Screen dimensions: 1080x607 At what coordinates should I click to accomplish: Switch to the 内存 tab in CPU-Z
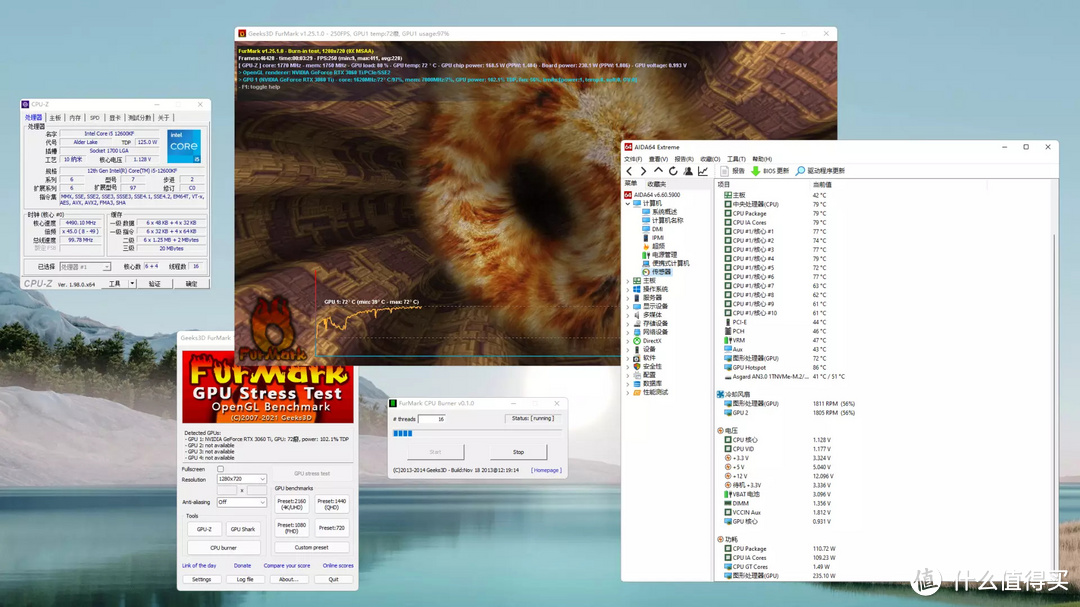click(x=75, y=118)
